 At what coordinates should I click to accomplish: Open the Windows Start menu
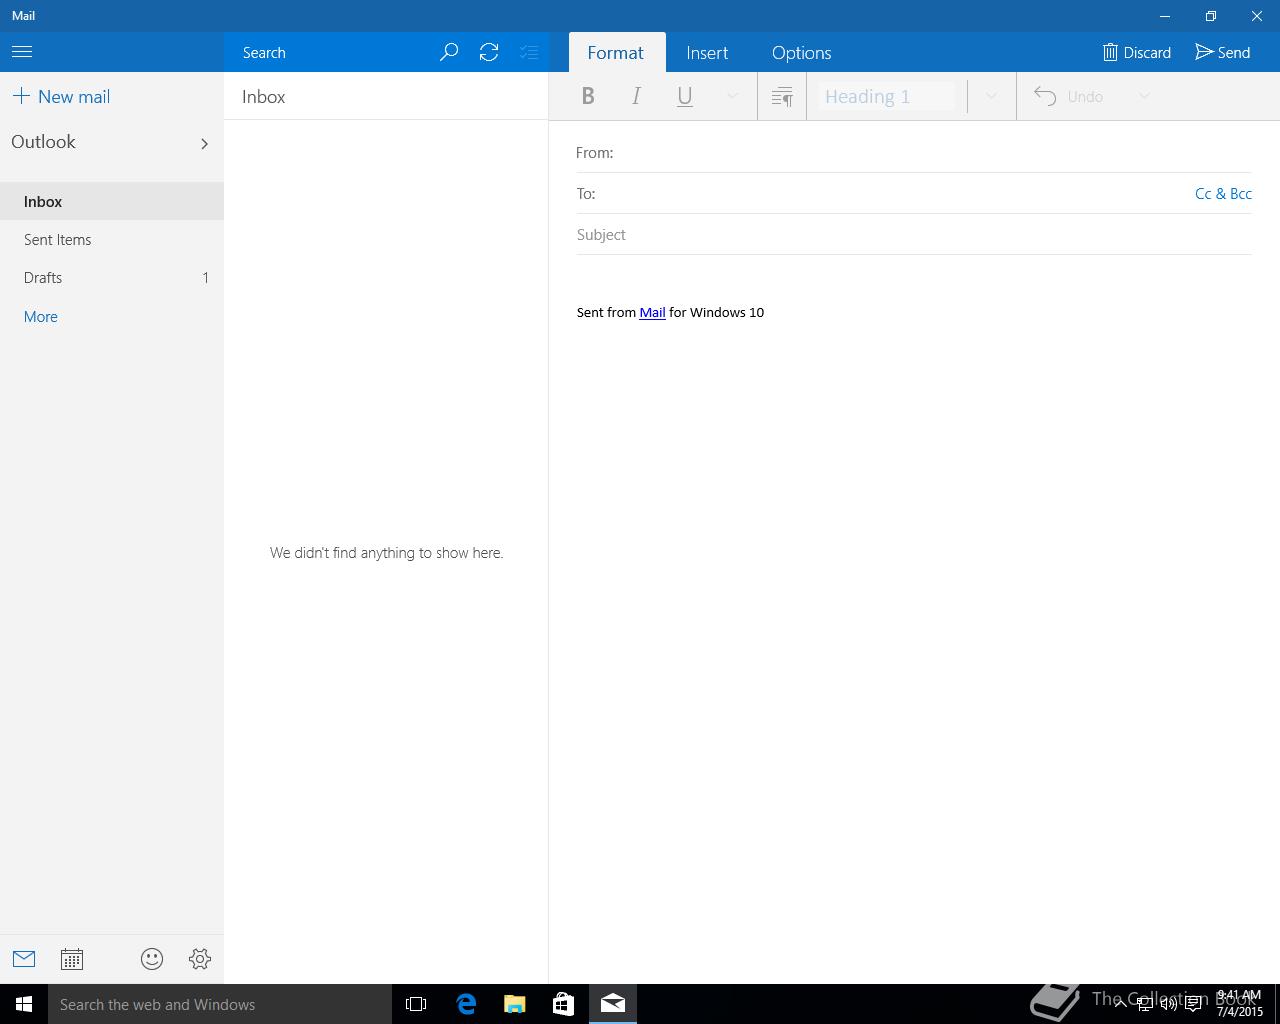point(24,1004)
